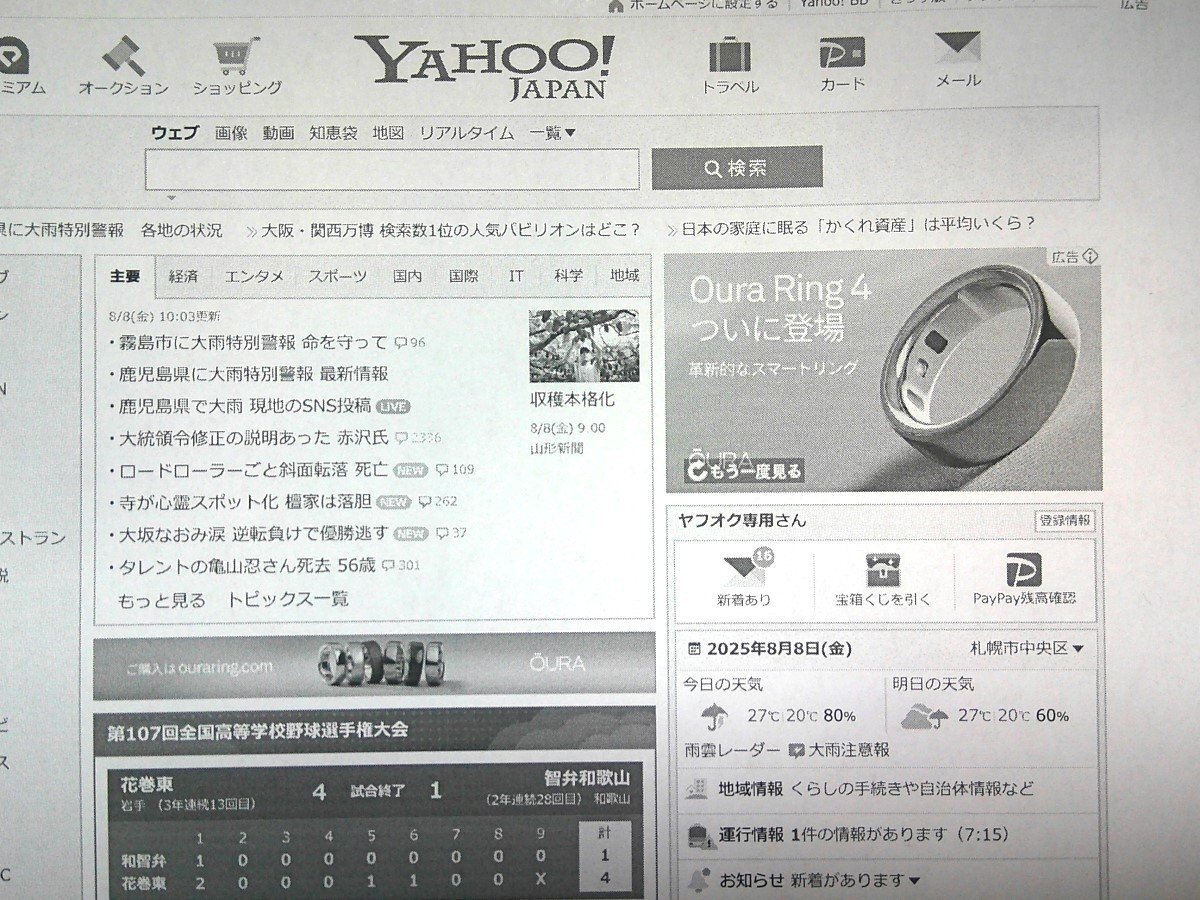Open headline 鹿児島県で大雨 現地のSNS投稿

click(245, 405)
